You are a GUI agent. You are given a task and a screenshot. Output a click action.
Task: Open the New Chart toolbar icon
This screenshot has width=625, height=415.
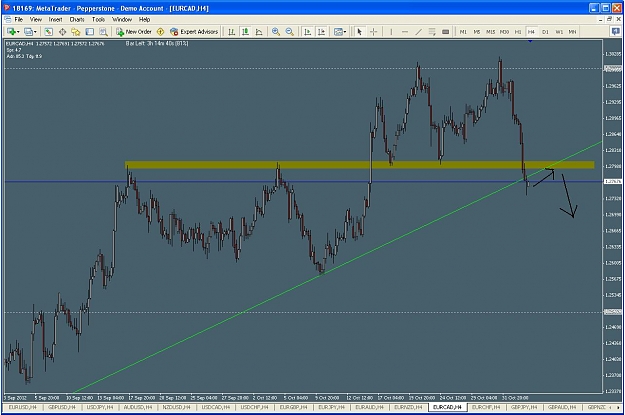point(11,31)
